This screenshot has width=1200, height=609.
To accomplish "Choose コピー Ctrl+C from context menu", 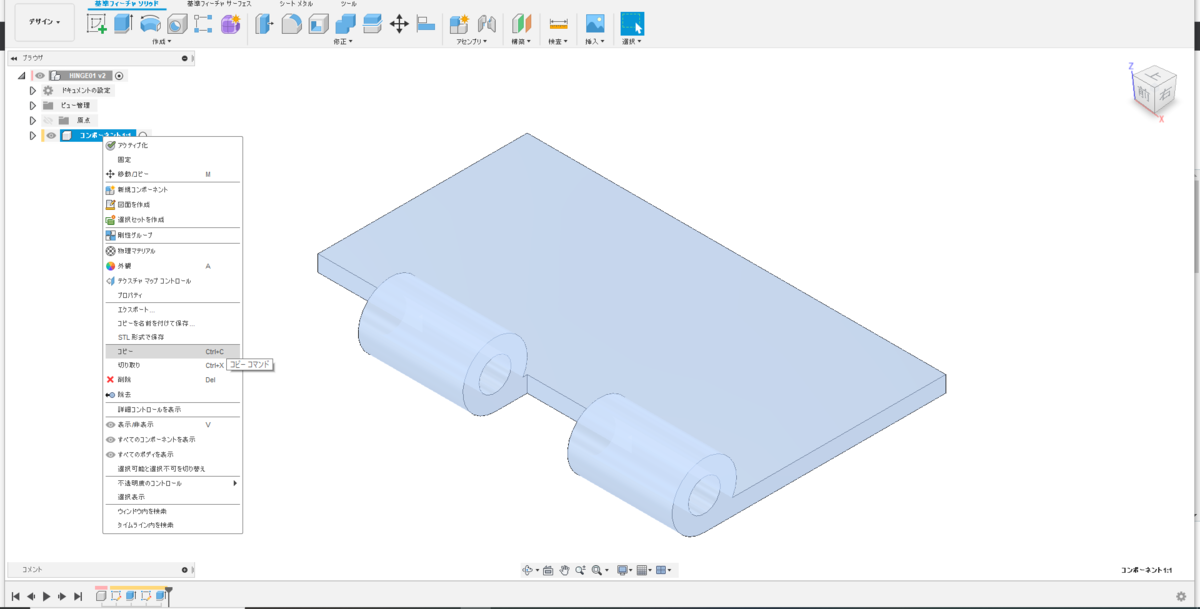I will point(173,351).
